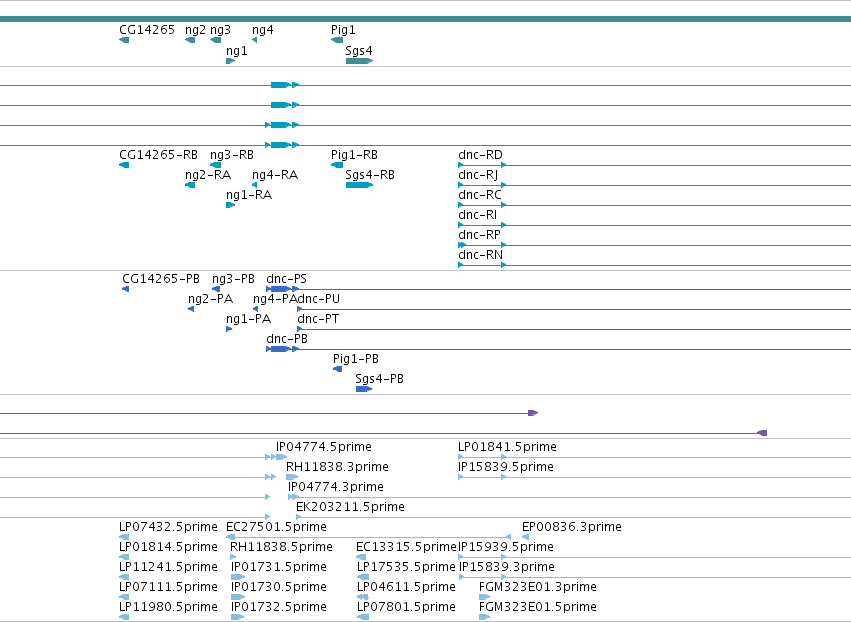
Task: Select EST label "IP04774.5prime"
Action: (x=323, y=447)
